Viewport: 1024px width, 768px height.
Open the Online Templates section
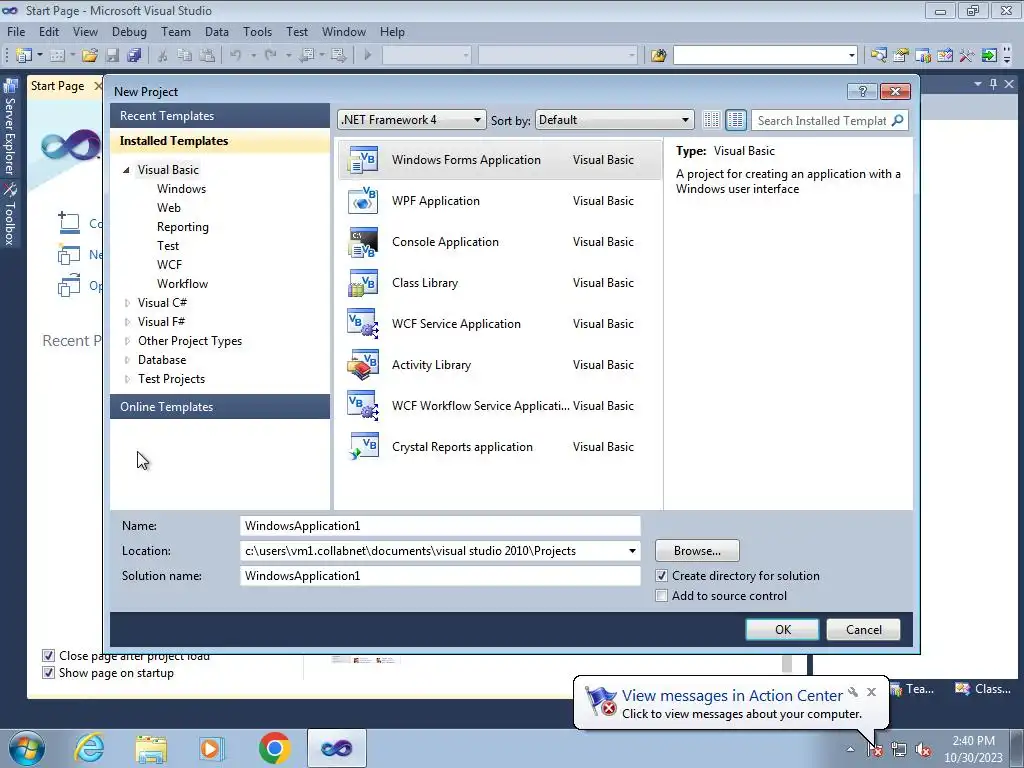coord(220,406)
